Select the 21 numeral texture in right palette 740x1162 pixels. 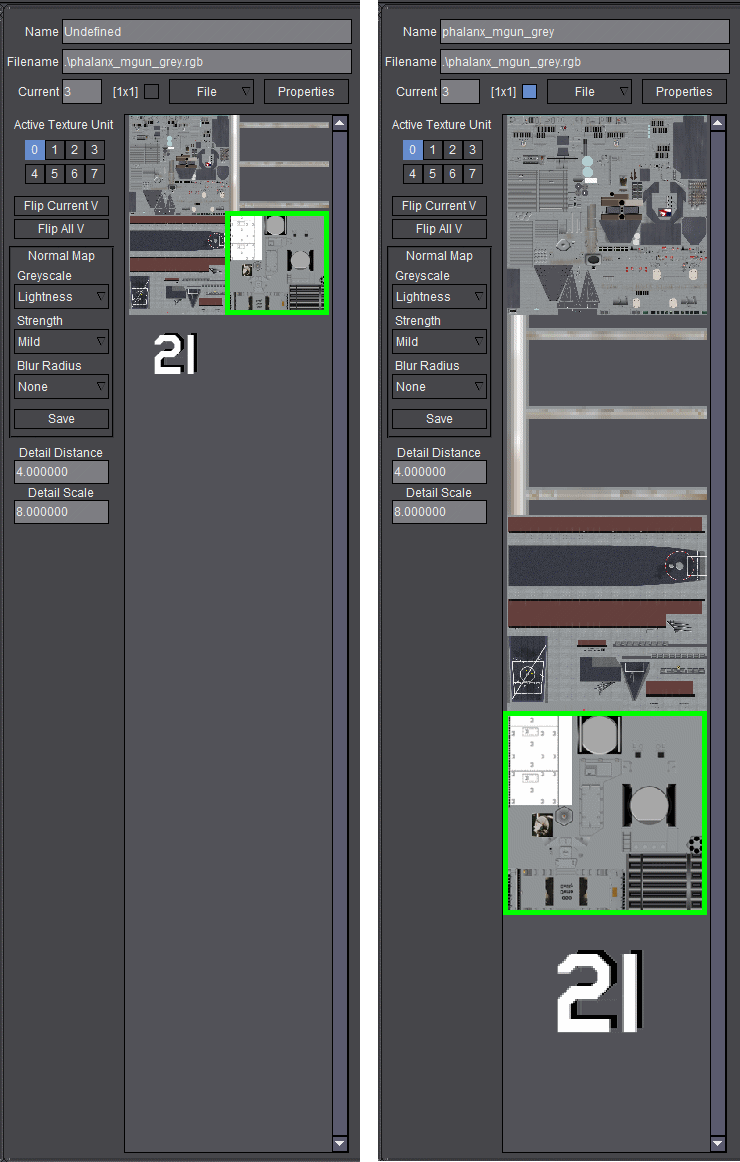(x=600, y=992)
